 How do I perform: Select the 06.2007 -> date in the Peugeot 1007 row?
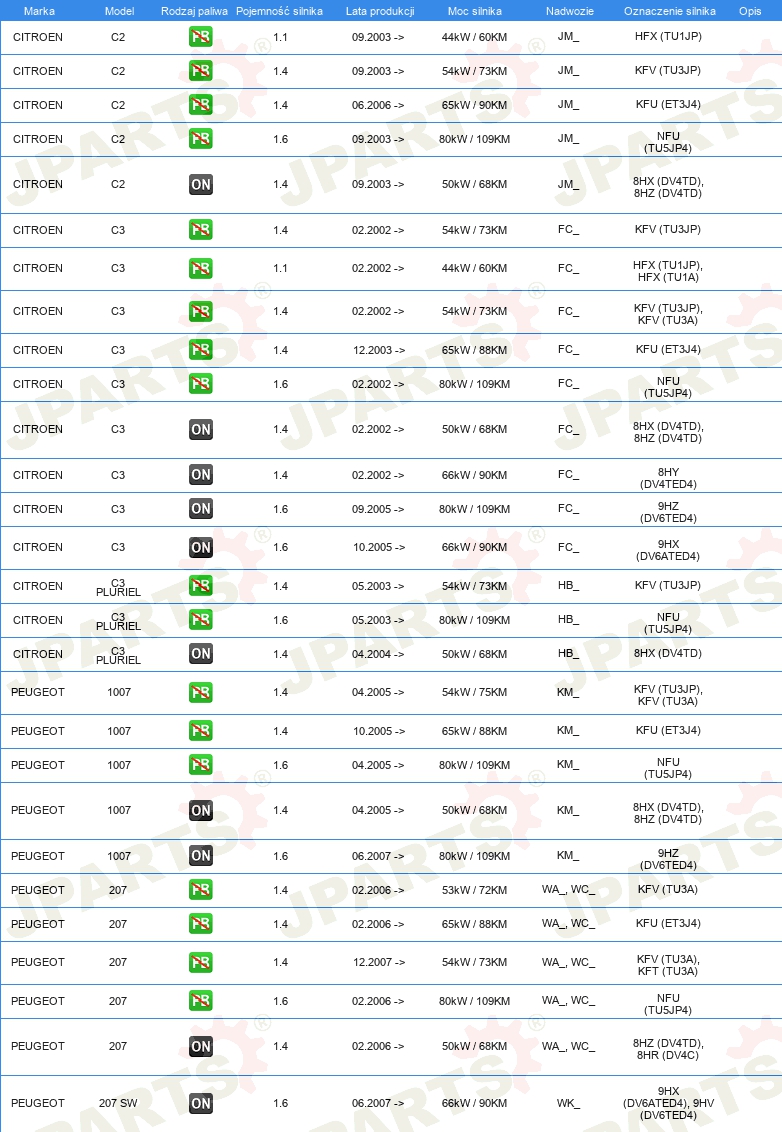(378, 856)
